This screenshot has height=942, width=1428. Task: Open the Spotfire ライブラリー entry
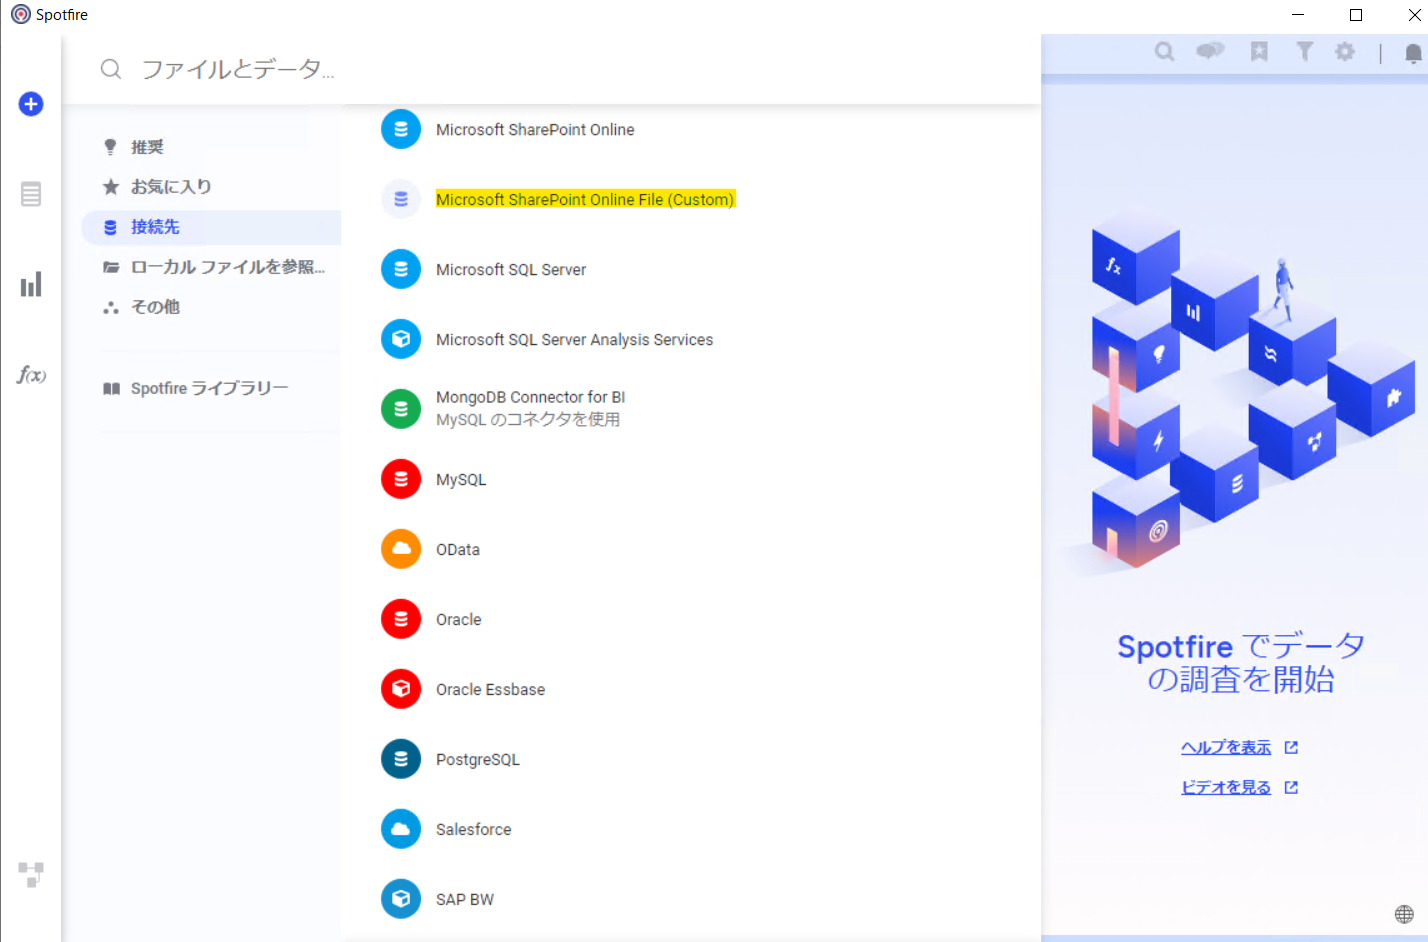click(211, 388)
